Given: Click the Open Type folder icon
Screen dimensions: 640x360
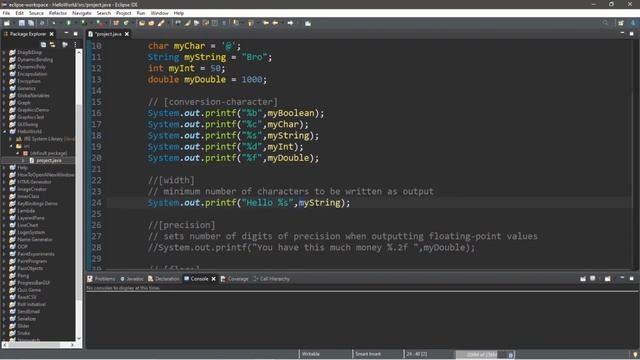Looking at the screenshot, I should tap(142, 23).
